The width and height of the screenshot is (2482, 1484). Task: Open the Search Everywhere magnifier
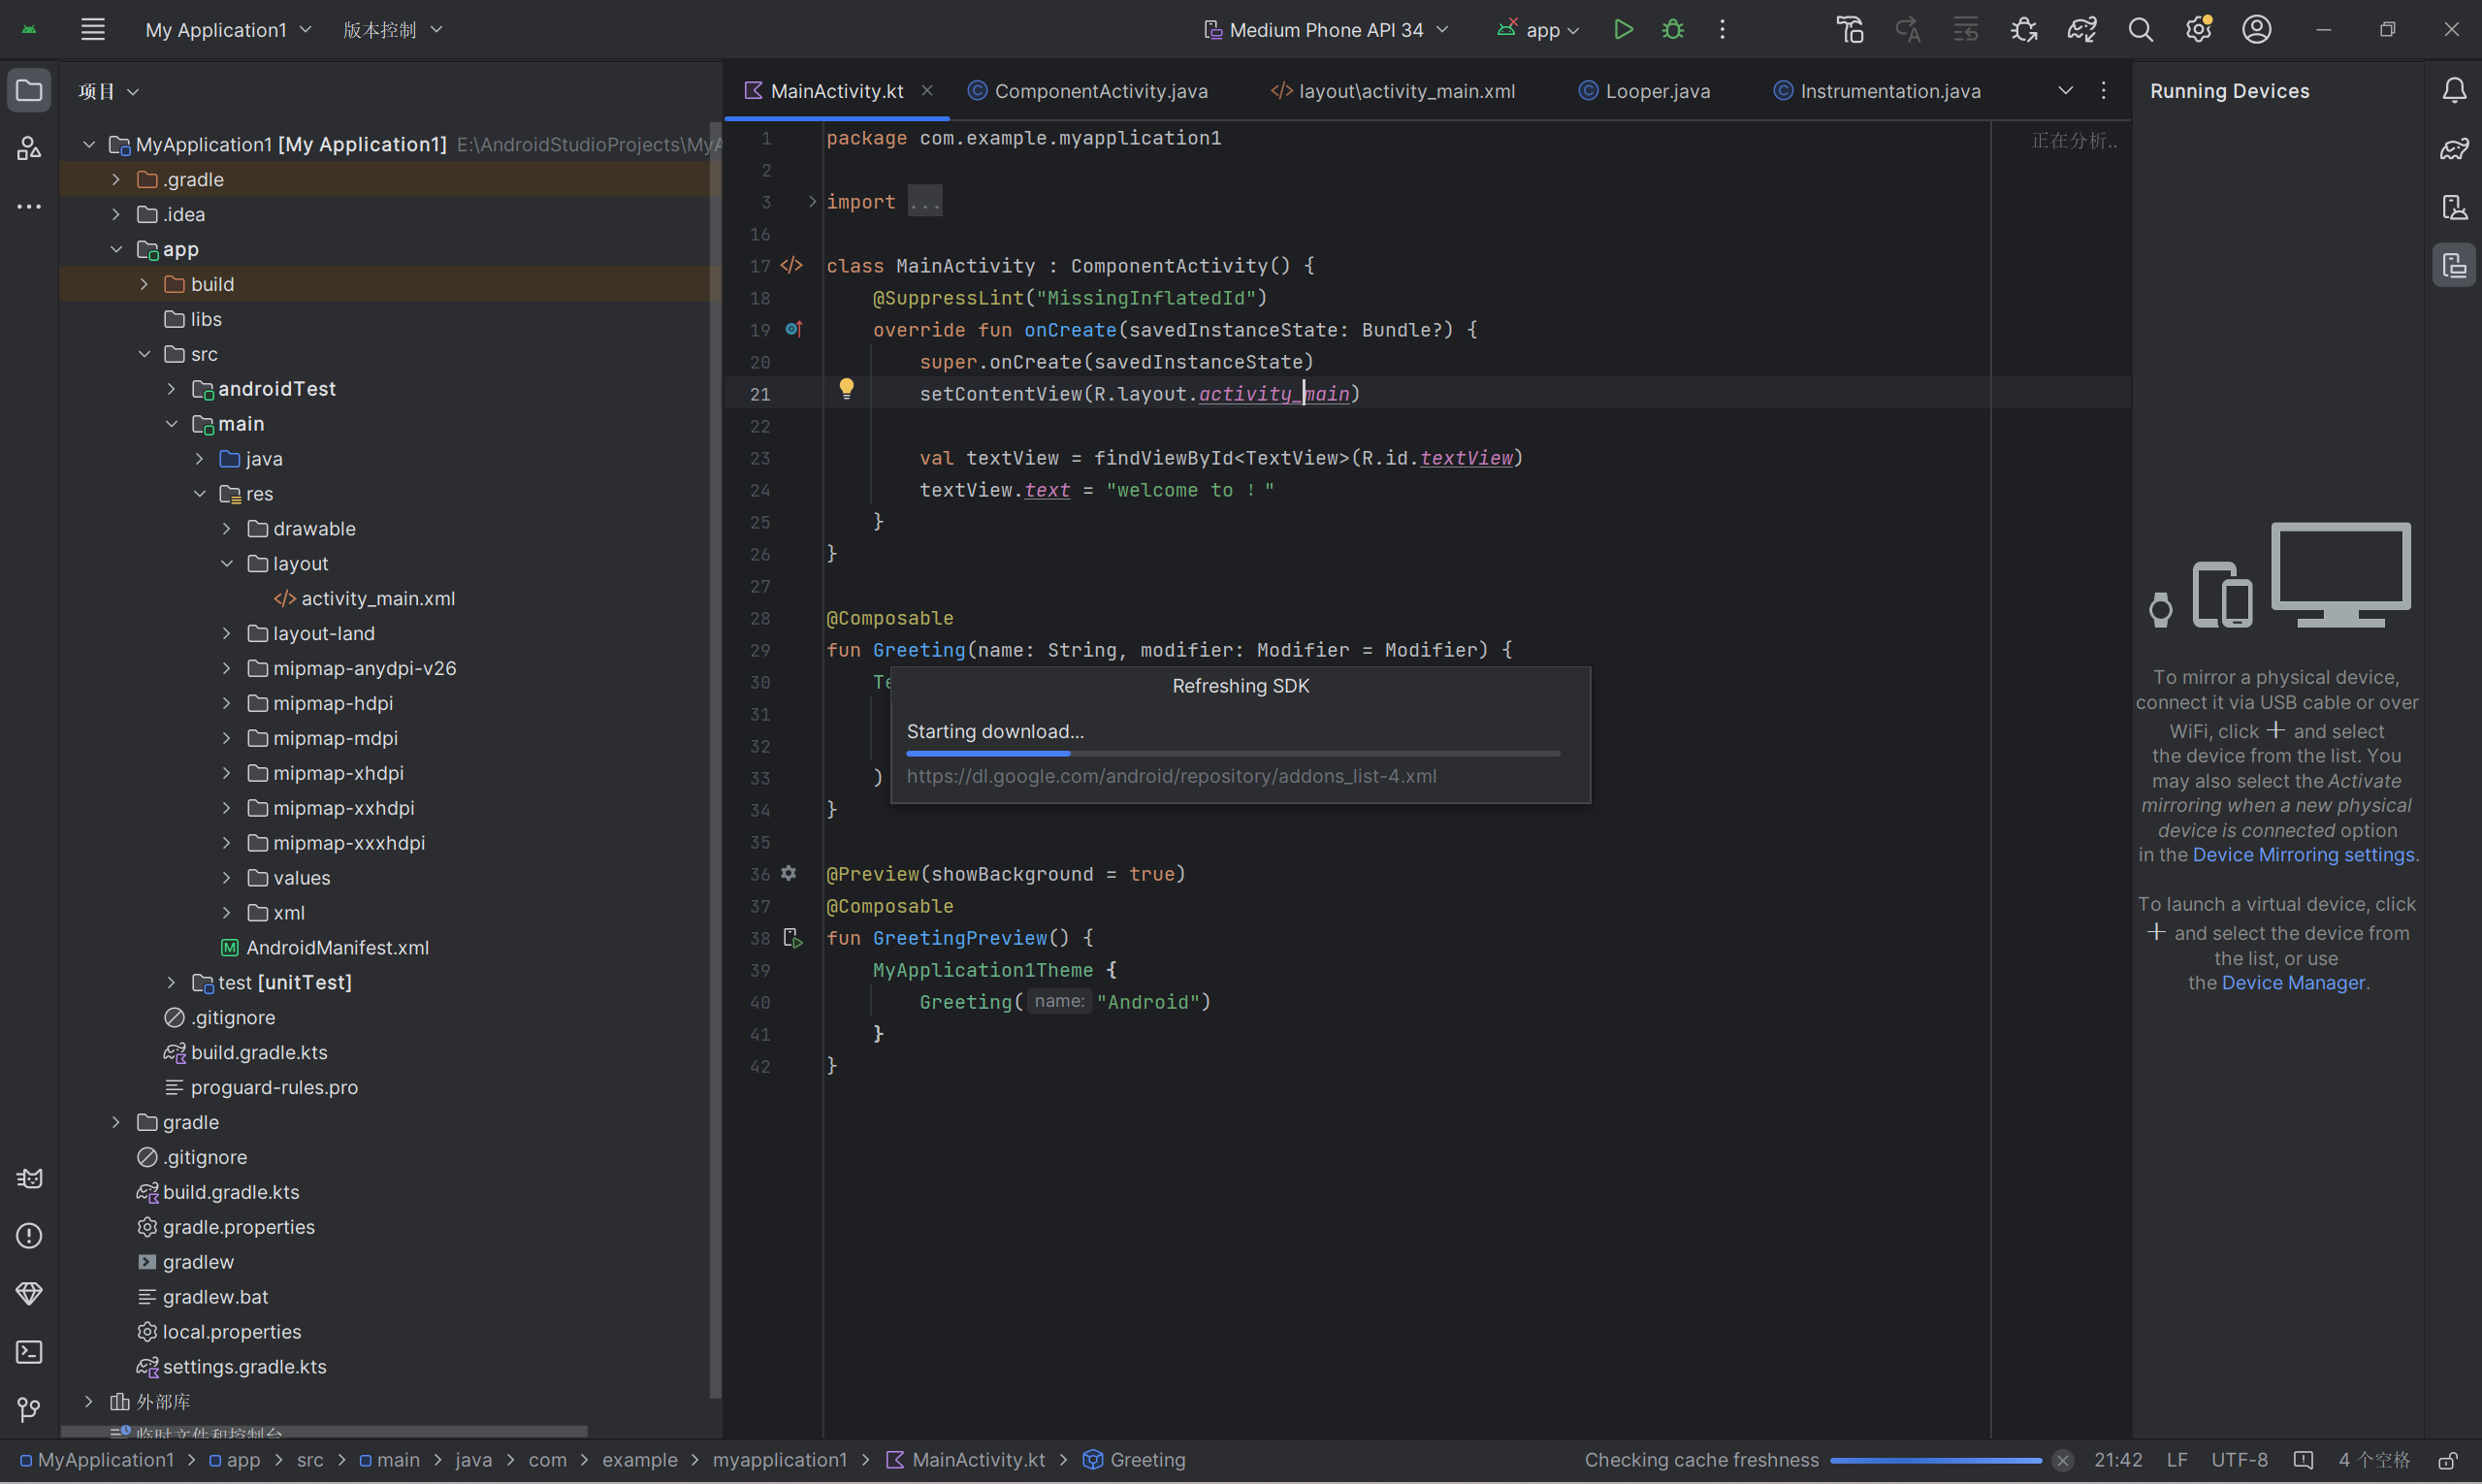[2140, 30]
